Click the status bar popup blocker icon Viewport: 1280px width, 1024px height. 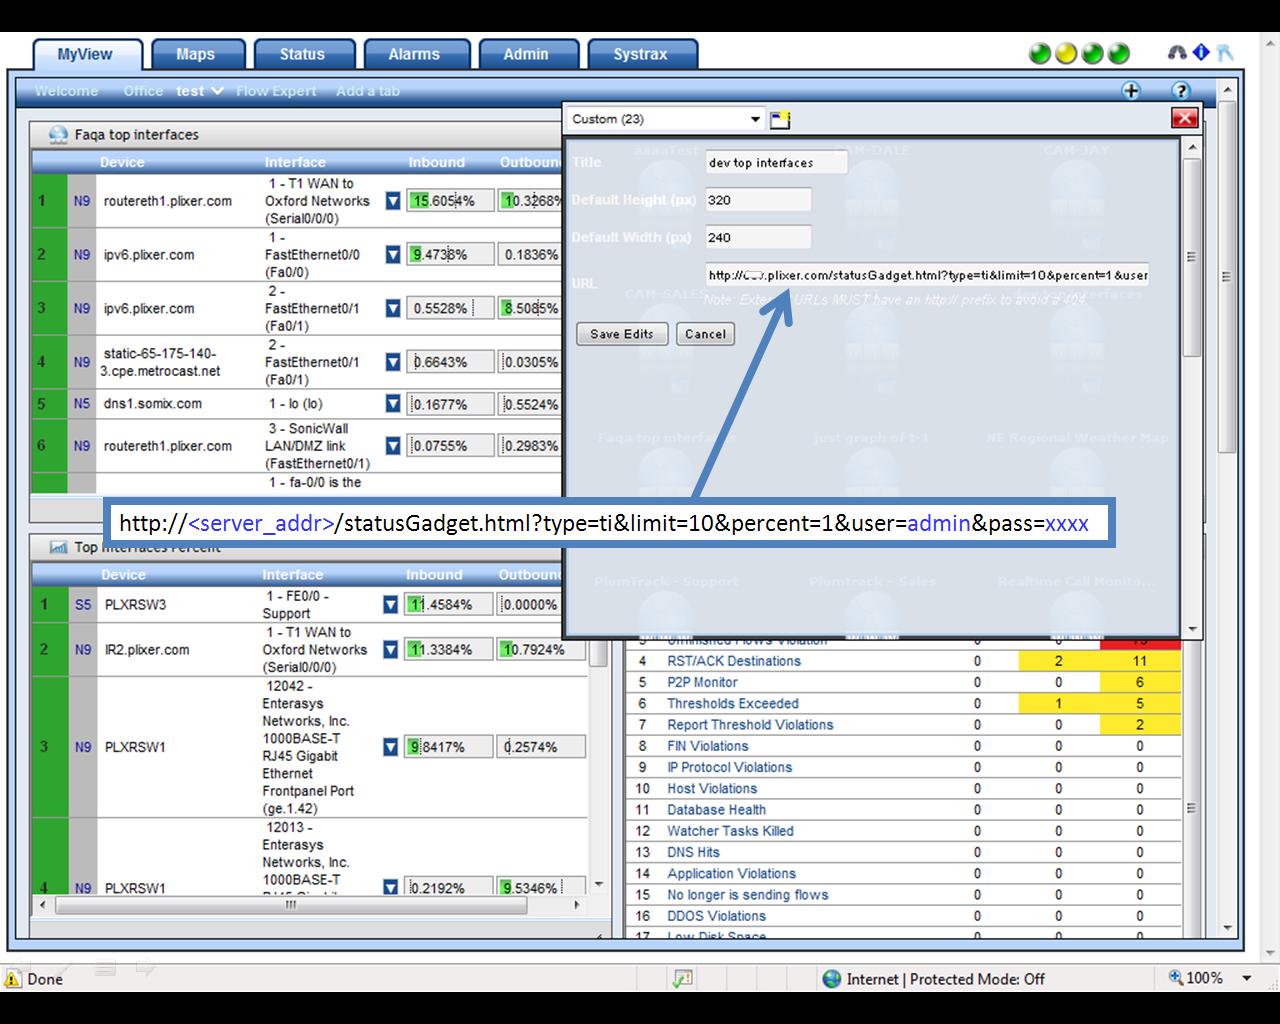(683, 979)
